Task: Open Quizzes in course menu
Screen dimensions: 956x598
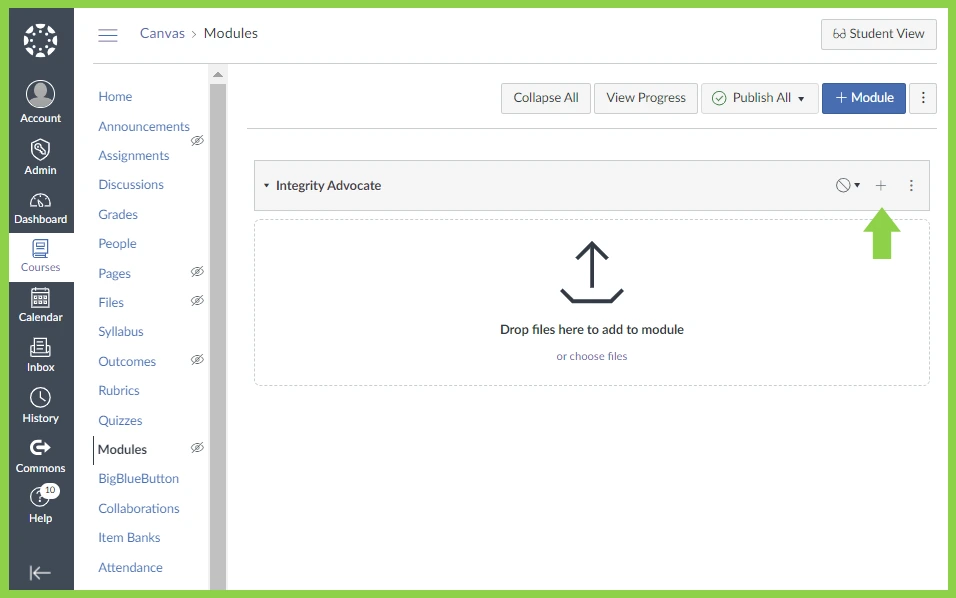Action: tap(120, 421)
